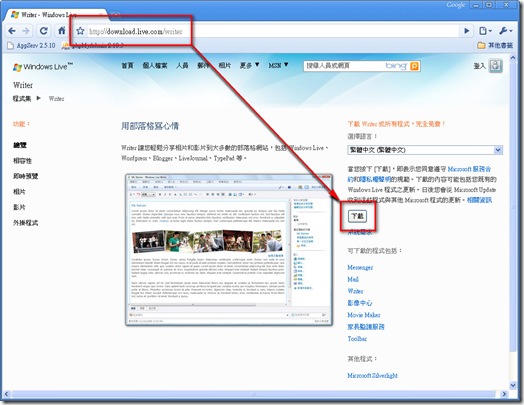The image size is (524, 405).
Task: Open the 人員 navigation item
Action: [182, 65]
